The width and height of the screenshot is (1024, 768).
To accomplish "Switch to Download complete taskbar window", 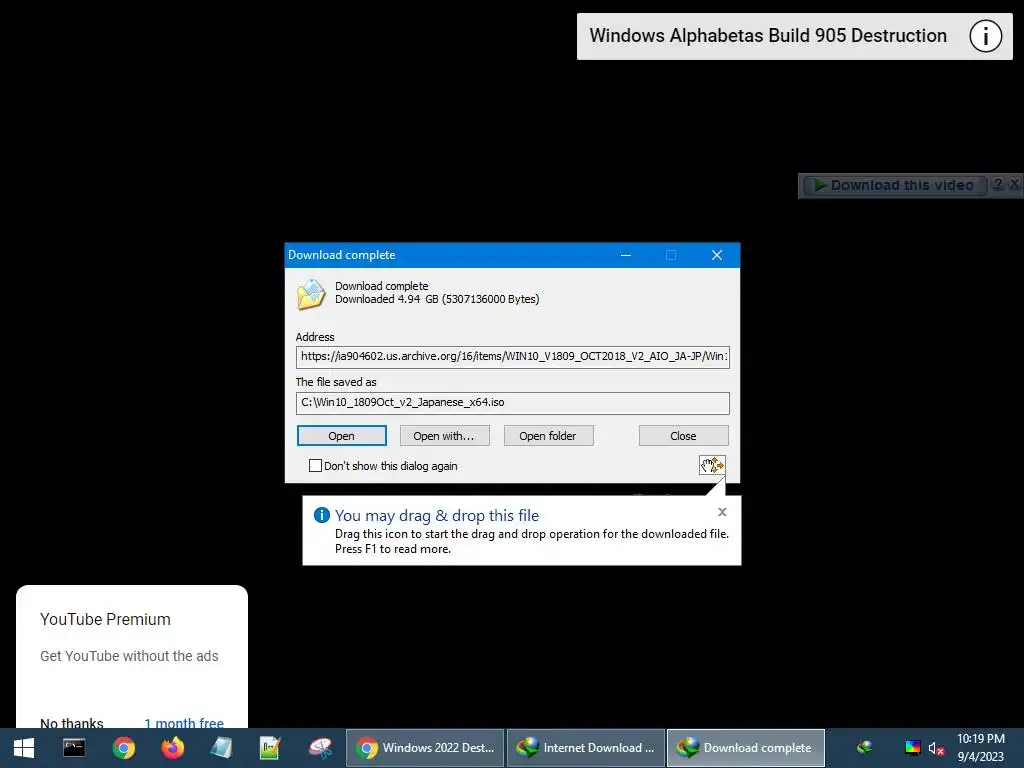I will 746,748.
